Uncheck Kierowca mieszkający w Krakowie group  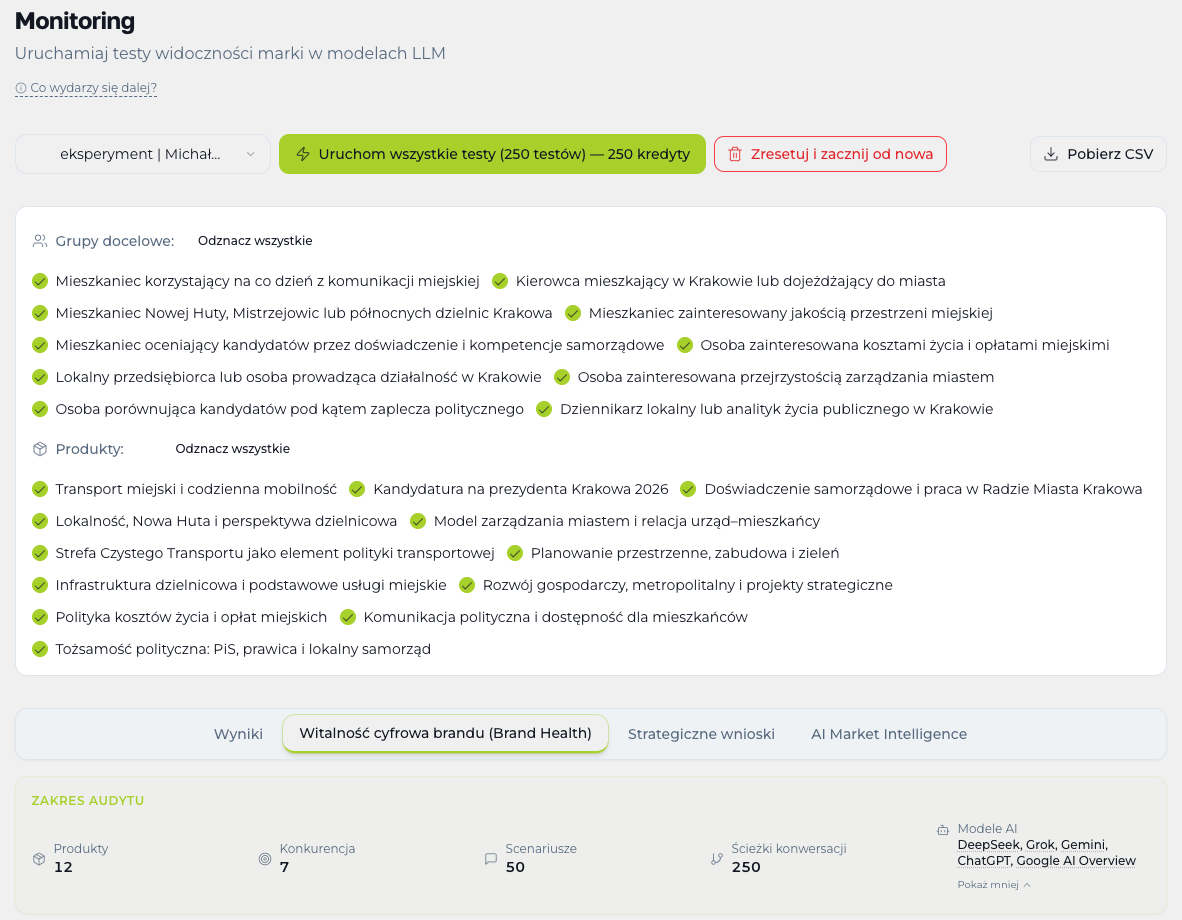click(500, 281)
